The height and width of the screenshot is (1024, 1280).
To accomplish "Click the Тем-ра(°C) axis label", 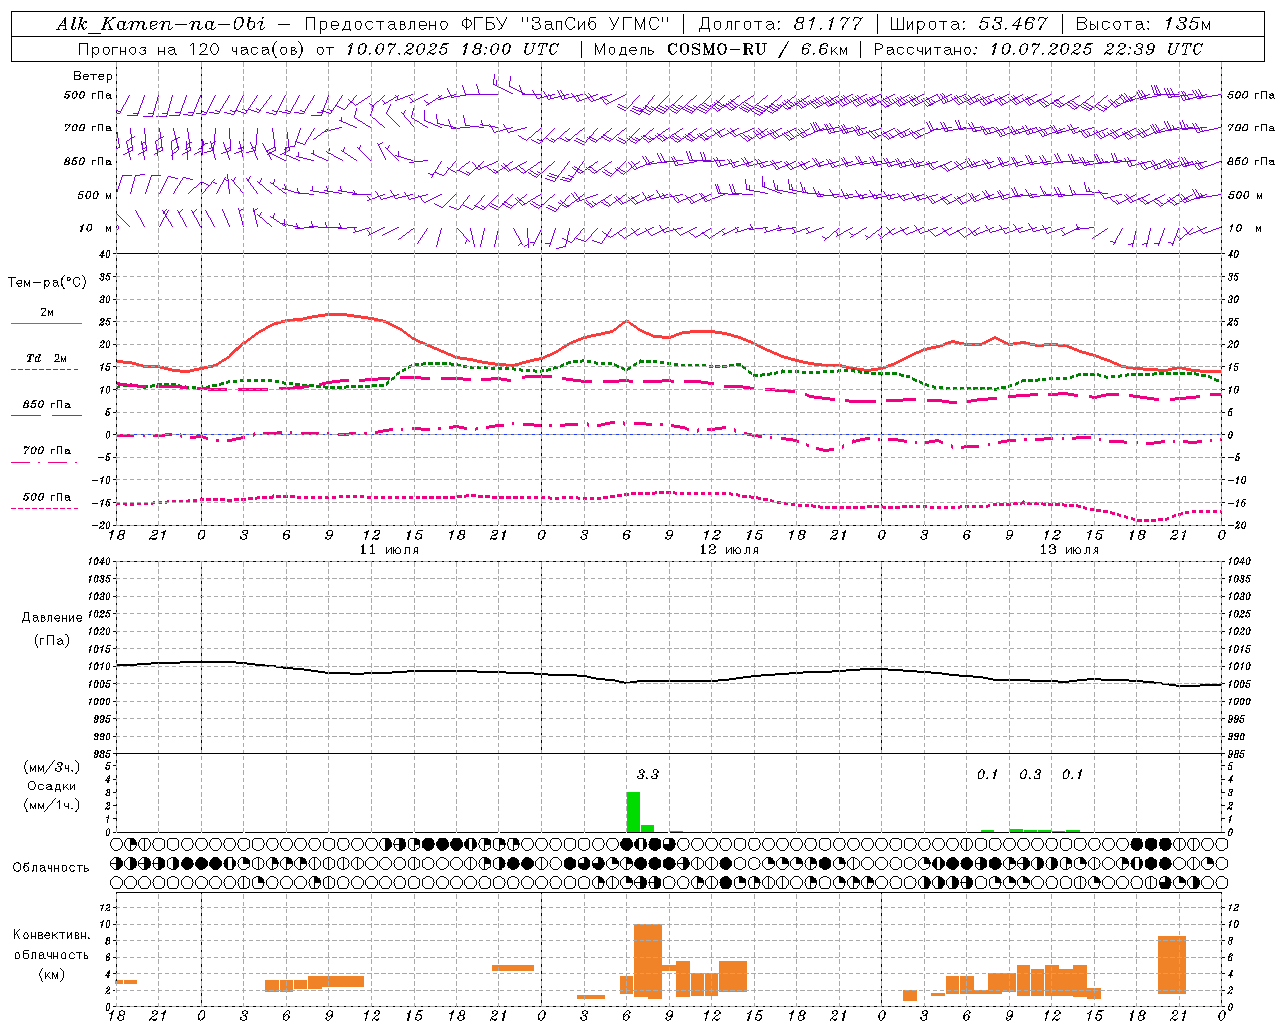I will 47,283.
